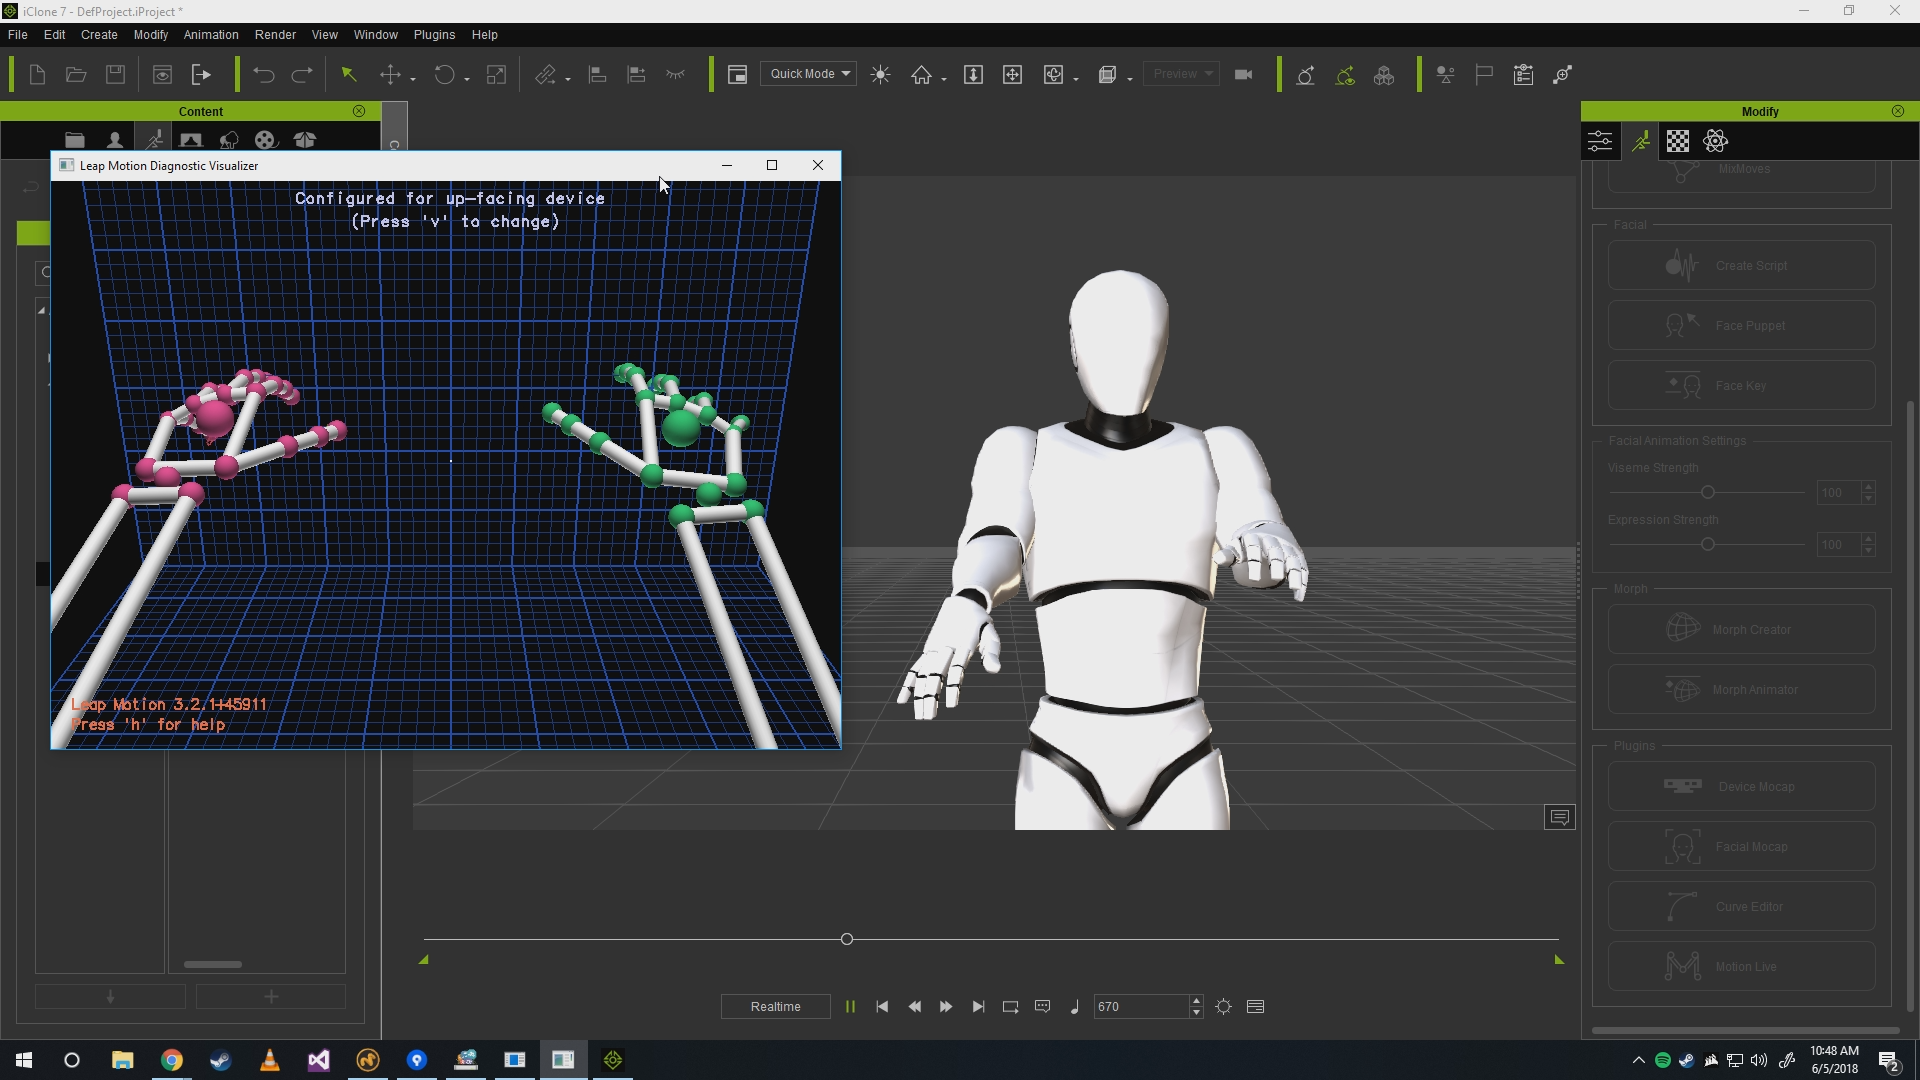Click the Open Project folder icon
The height and width of the screenshot is (1080, 1920).
[x=76, y=75]
